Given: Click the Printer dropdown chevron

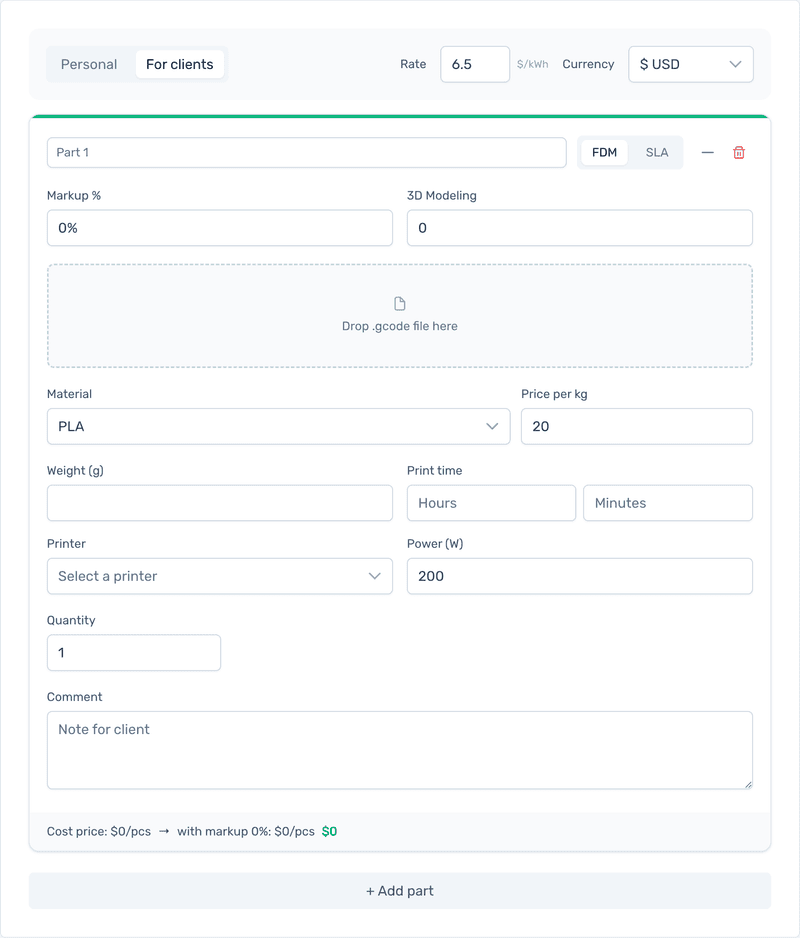Looking at the screenshot, I should (x=375, y=576).
